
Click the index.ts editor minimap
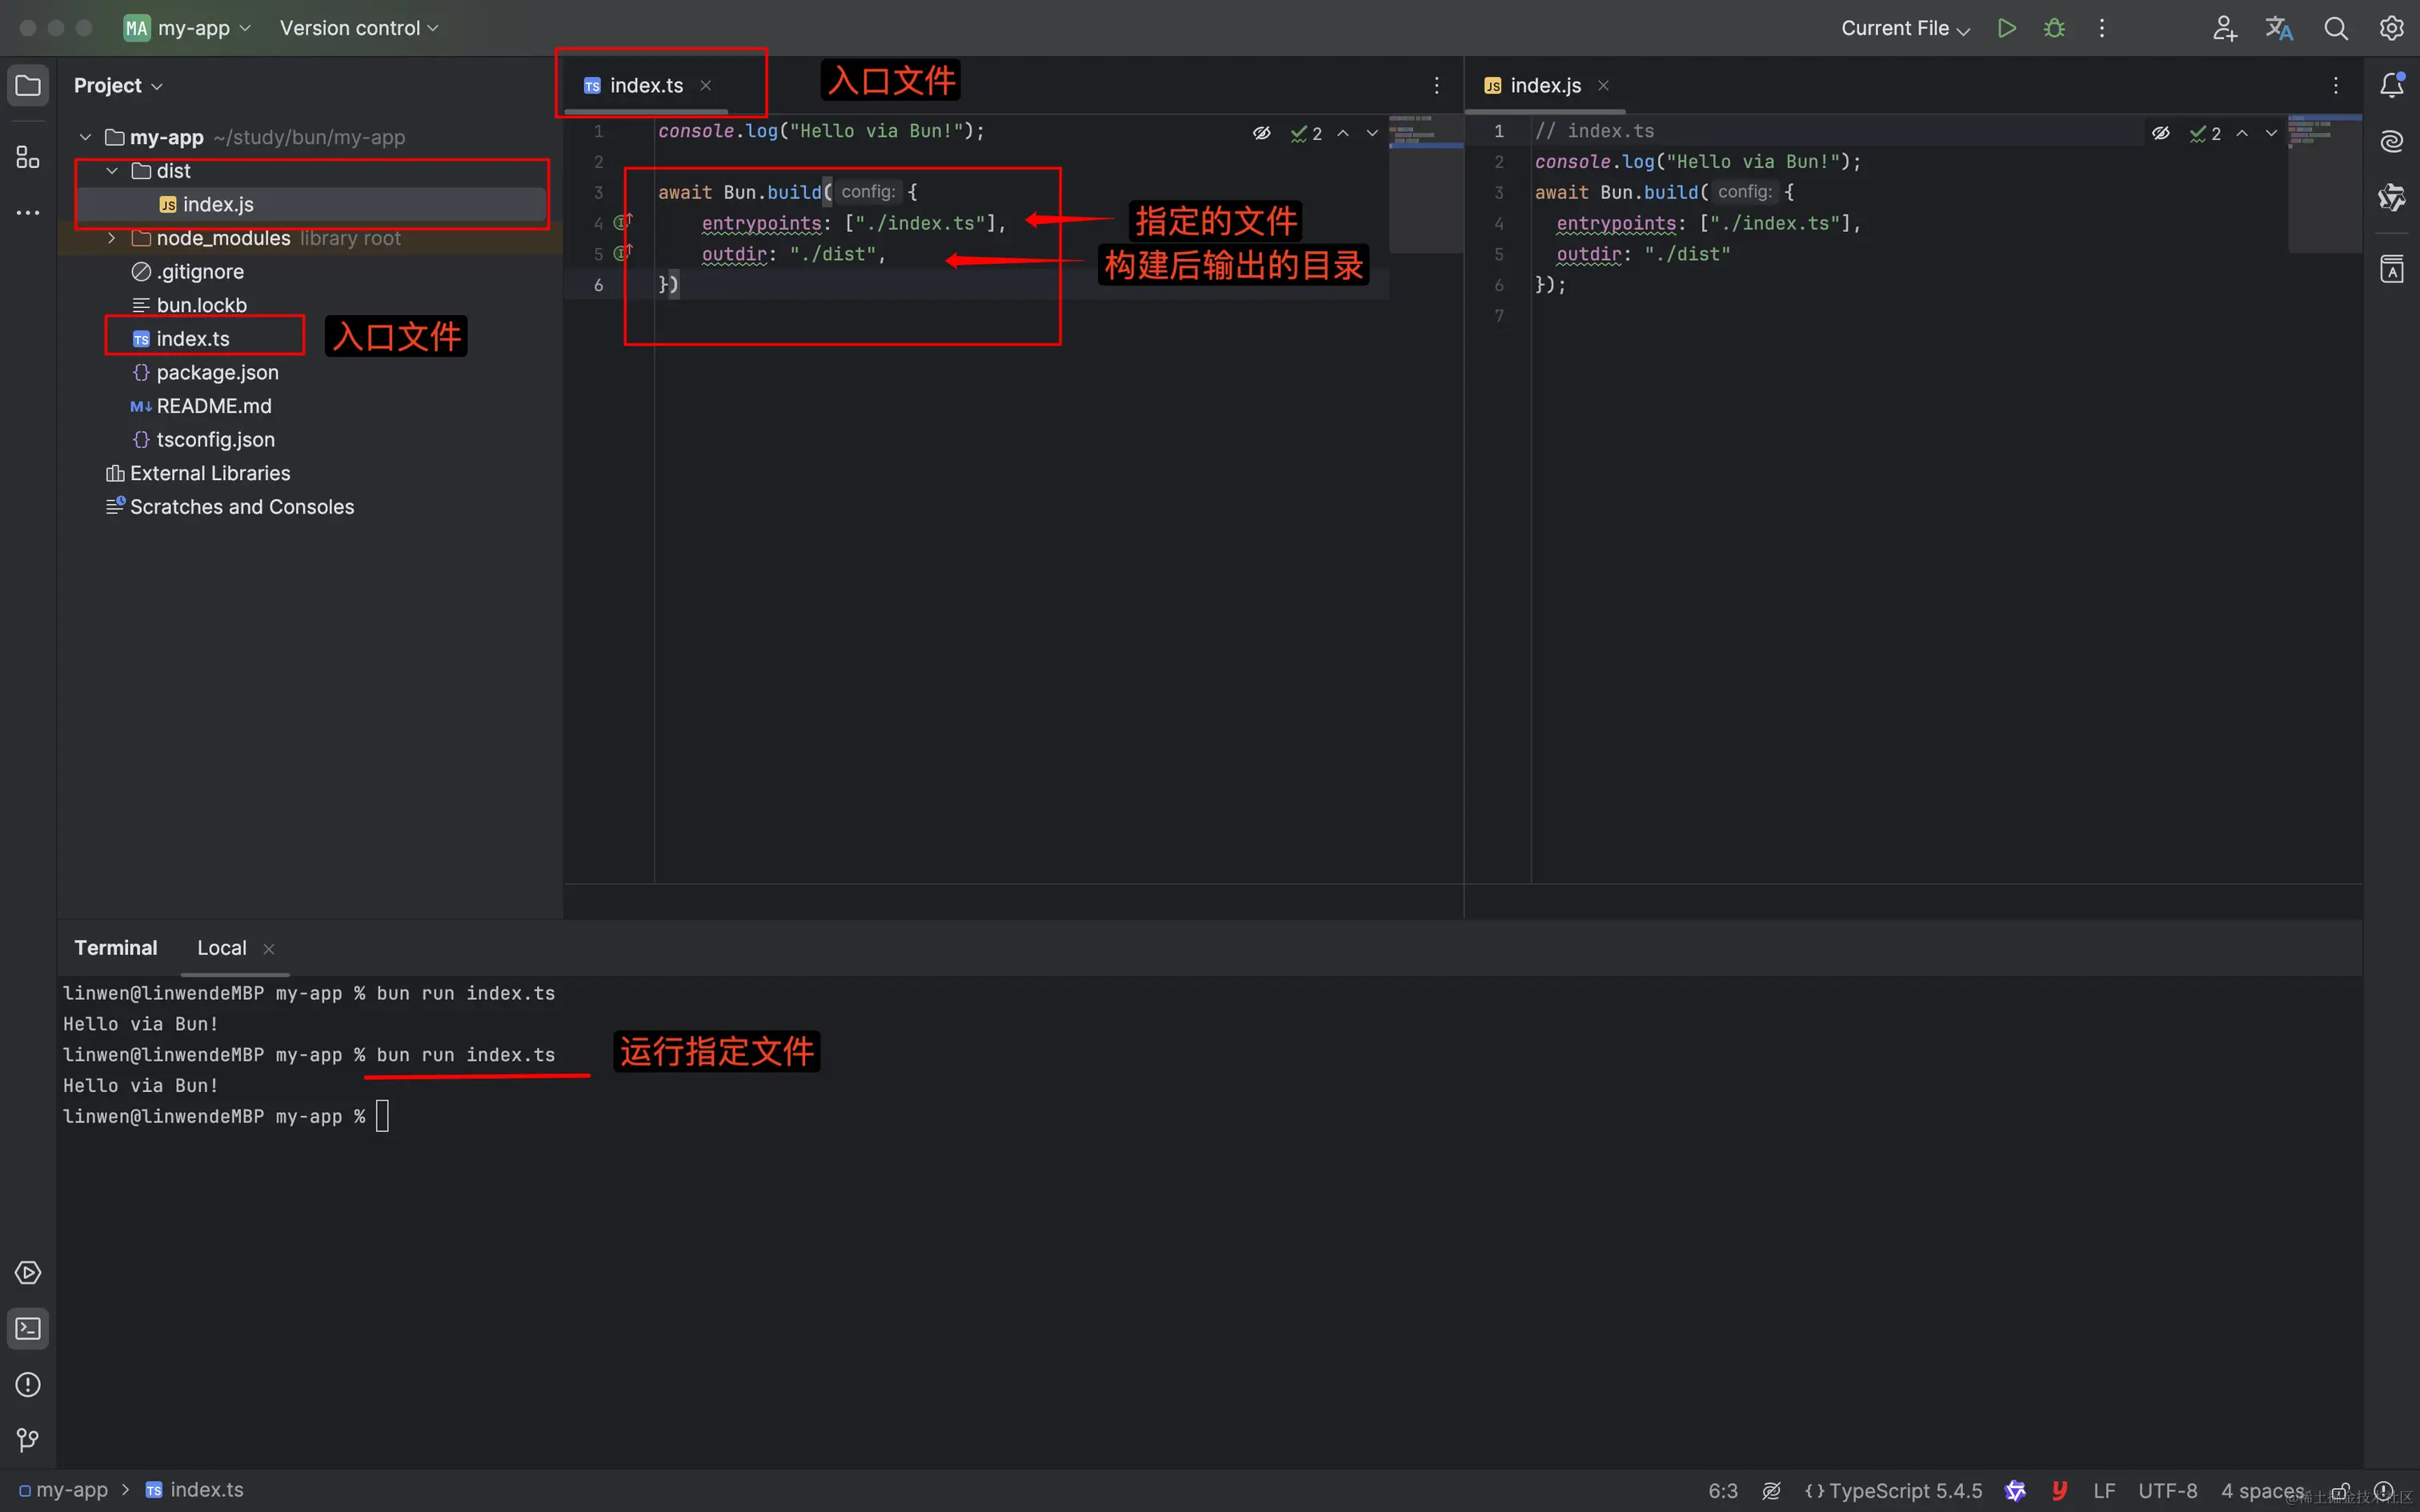(x=1426, y=182)
